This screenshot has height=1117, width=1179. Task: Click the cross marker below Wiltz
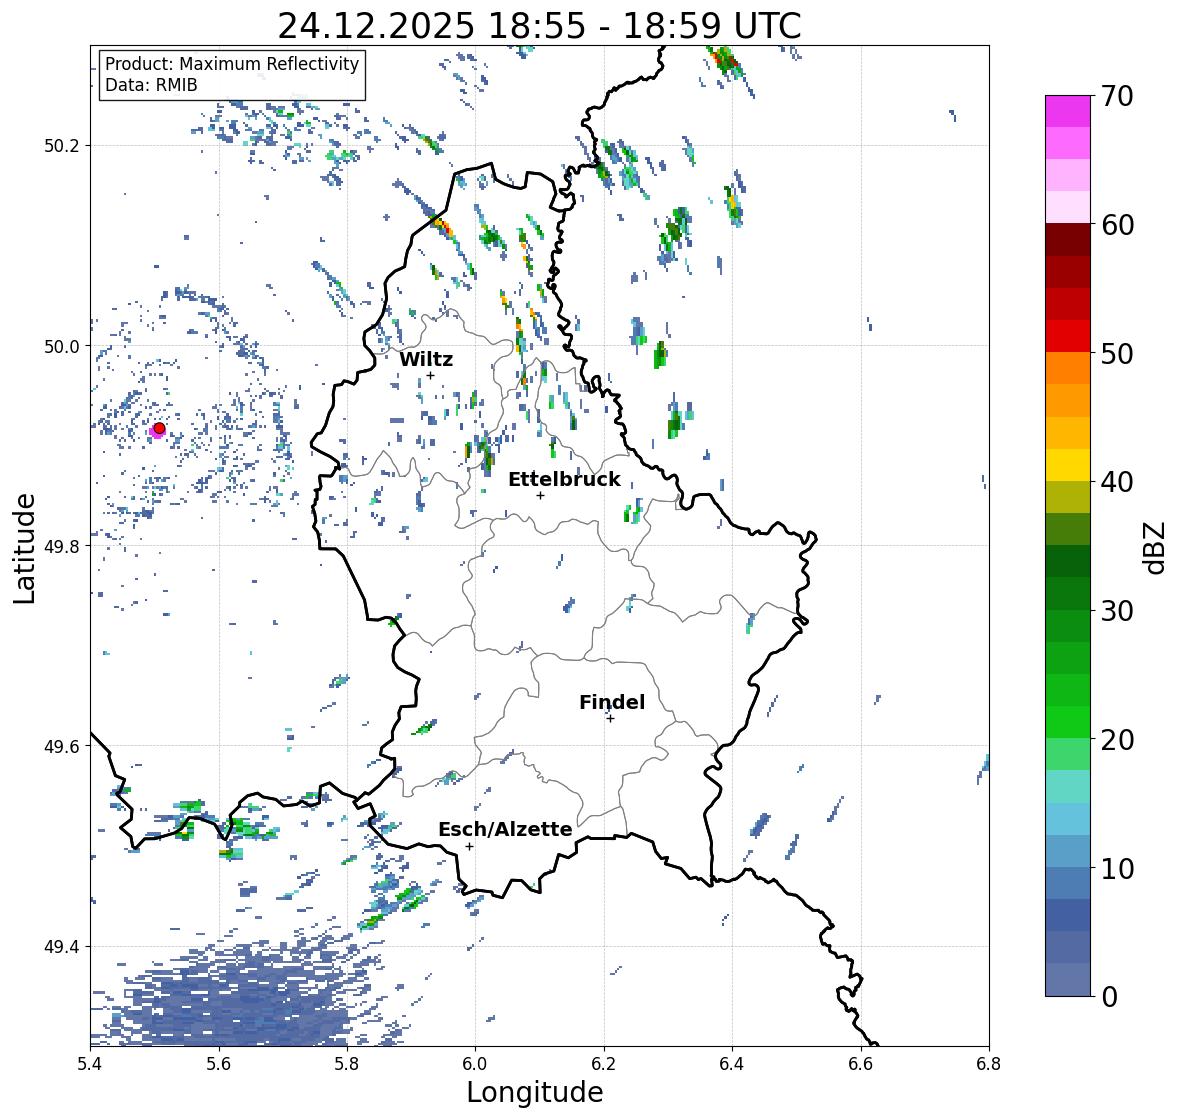point(430,376)
